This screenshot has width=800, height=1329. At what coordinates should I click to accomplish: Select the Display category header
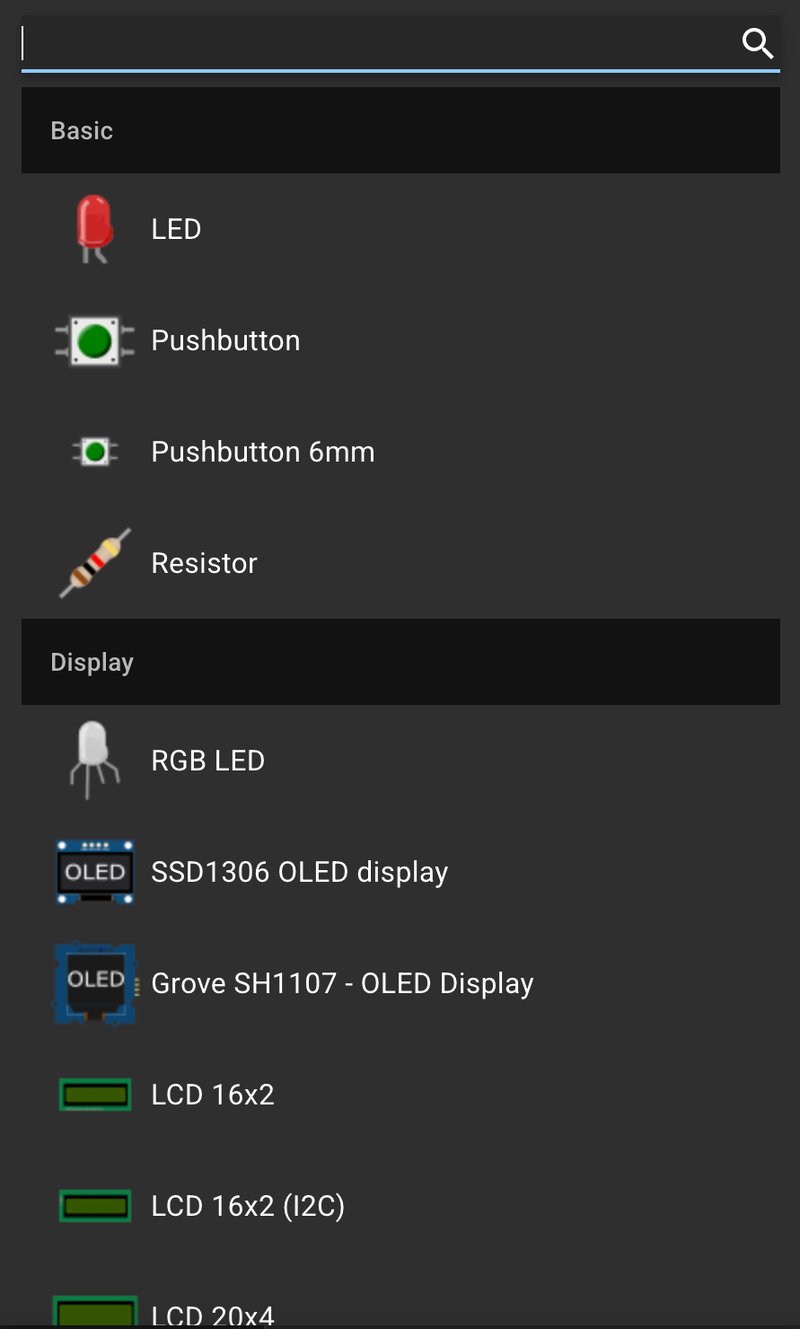click(92, 662)
